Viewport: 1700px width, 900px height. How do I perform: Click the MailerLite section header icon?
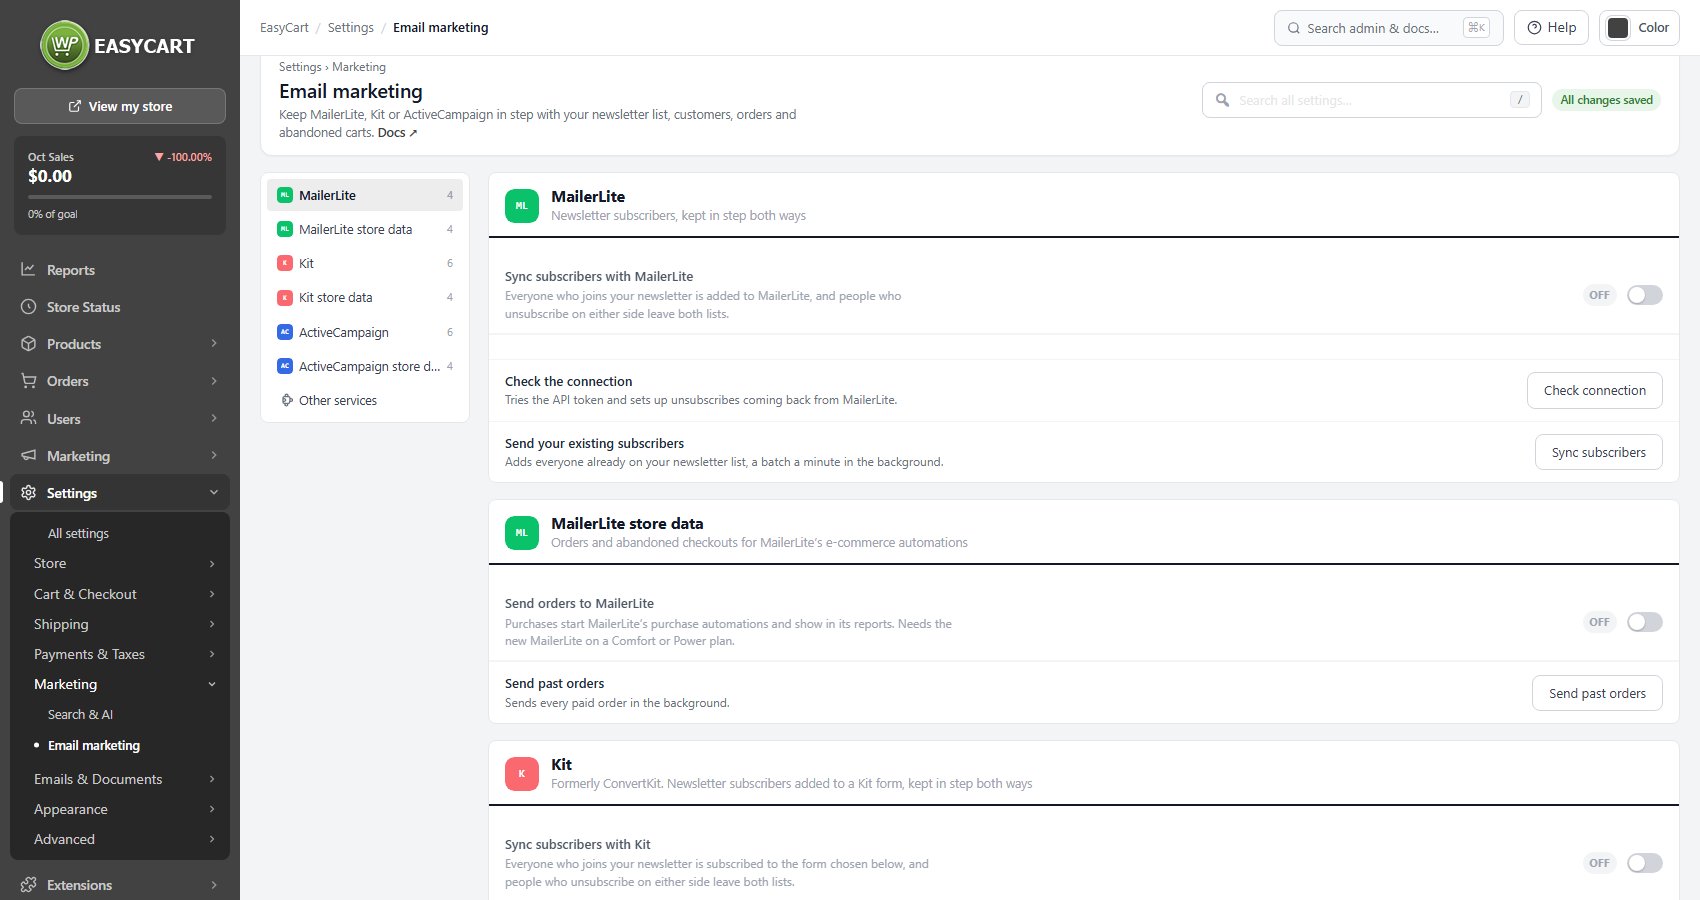coord(522,206)
